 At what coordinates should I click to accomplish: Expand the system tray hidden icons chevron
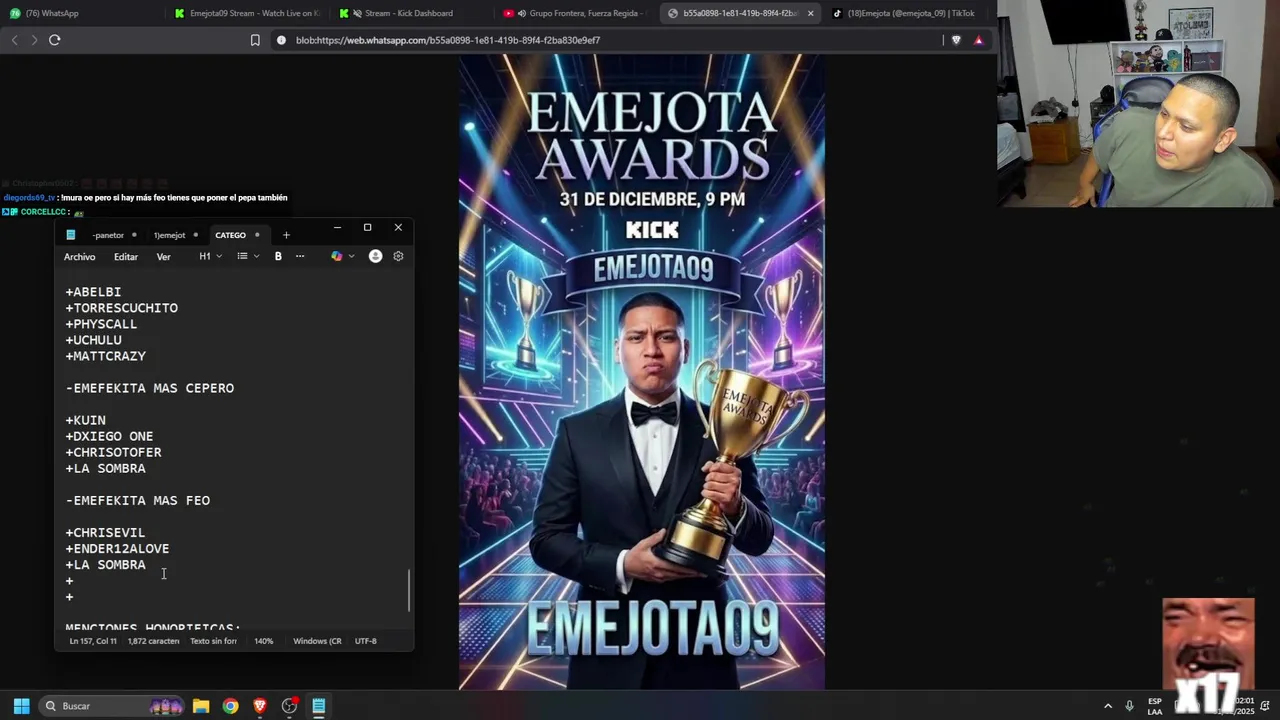[1107, 706]
